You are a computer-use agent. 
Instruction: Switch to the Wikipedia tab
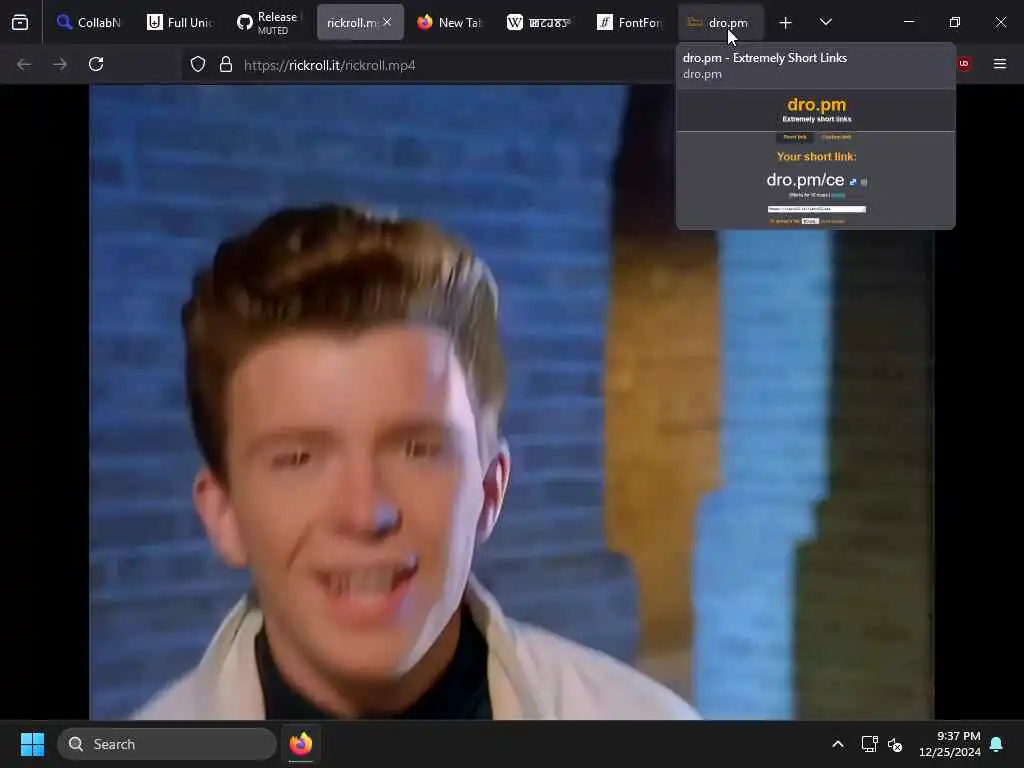[541, 23]
